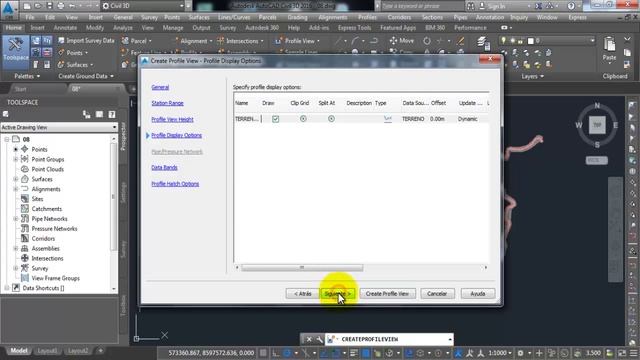Screen dimensions: 640x360
Task: Click the Undo arrow in quick access toolbar
Action: (x=72, y=6)
